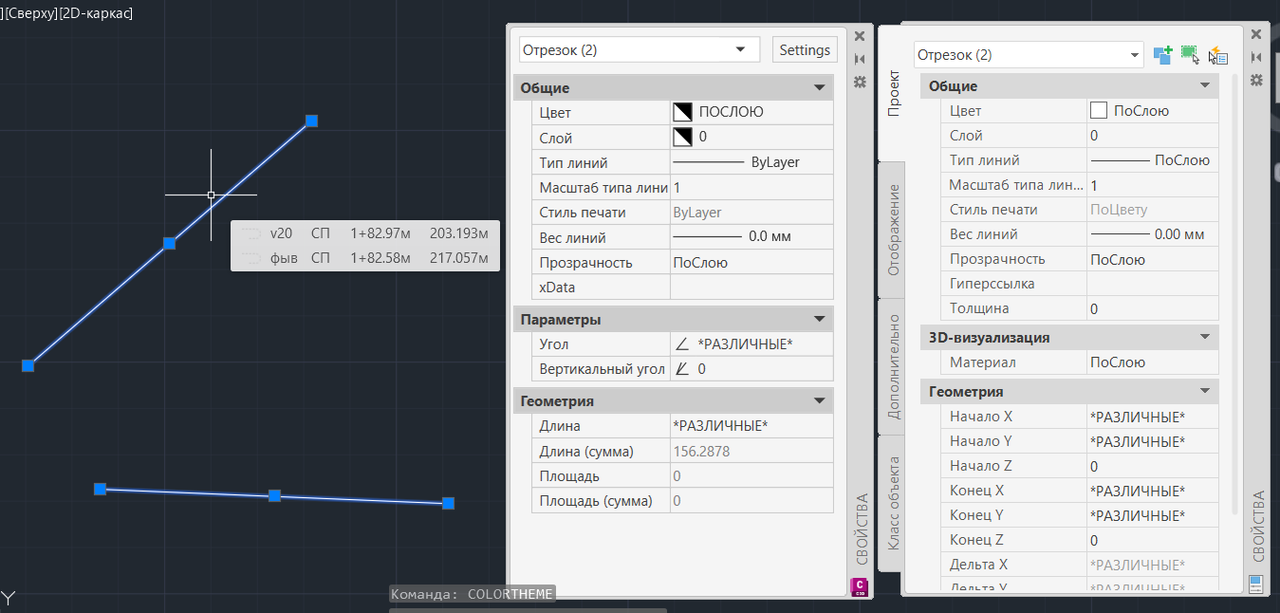The height and width of the screenshot is (613, 1280).
Task: Click Длина (сумма) 156.2878 value
Action: click(751, 451)
